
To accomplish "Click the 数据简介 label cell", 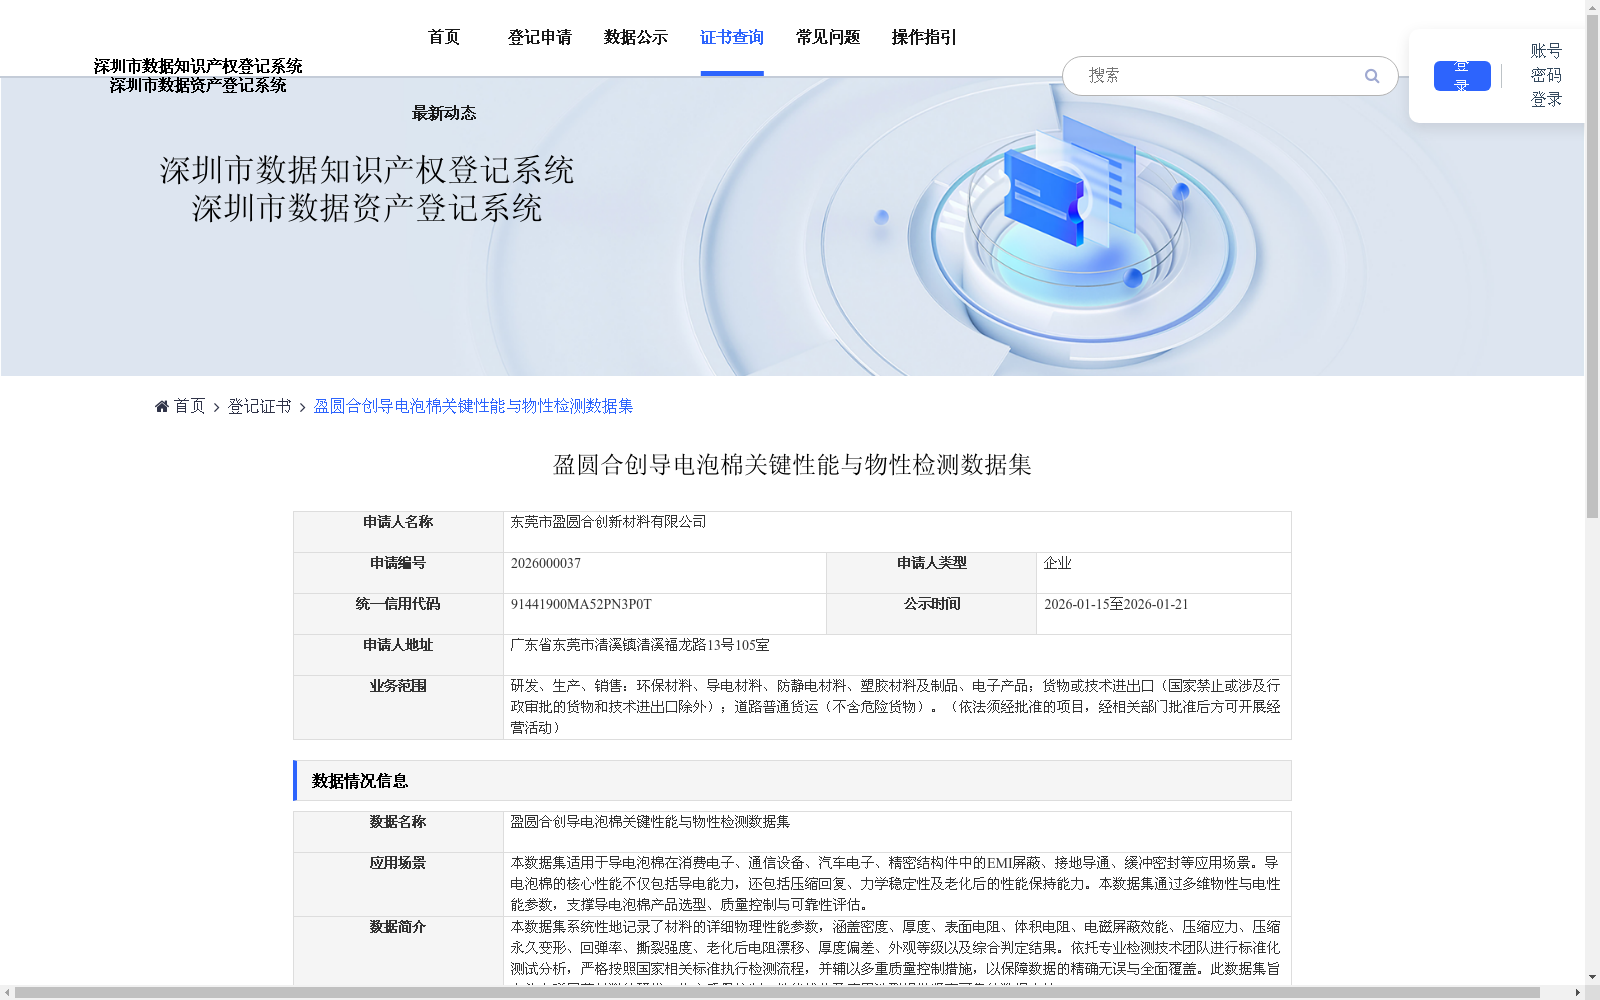I will [398, 950].
